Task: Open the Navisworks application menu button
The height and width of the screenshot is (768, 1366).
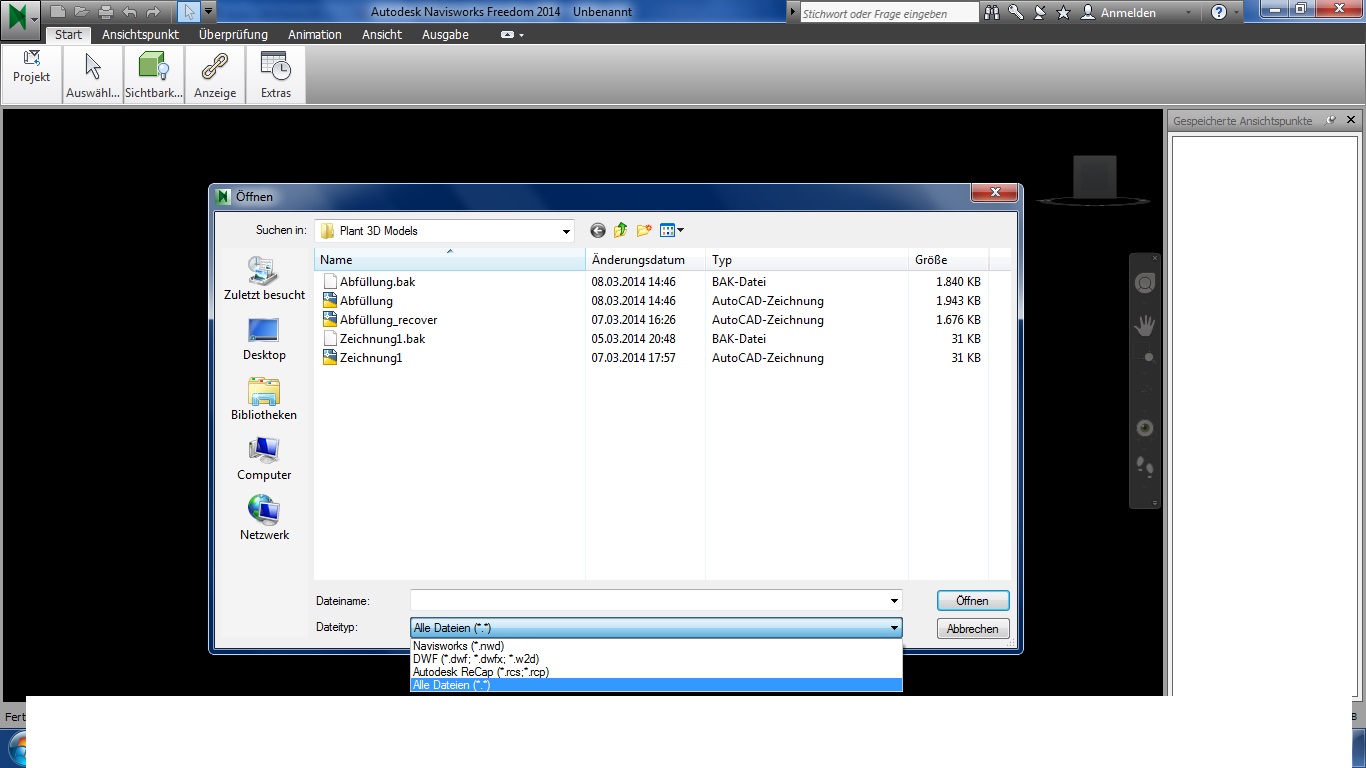Action: point(20,19)
